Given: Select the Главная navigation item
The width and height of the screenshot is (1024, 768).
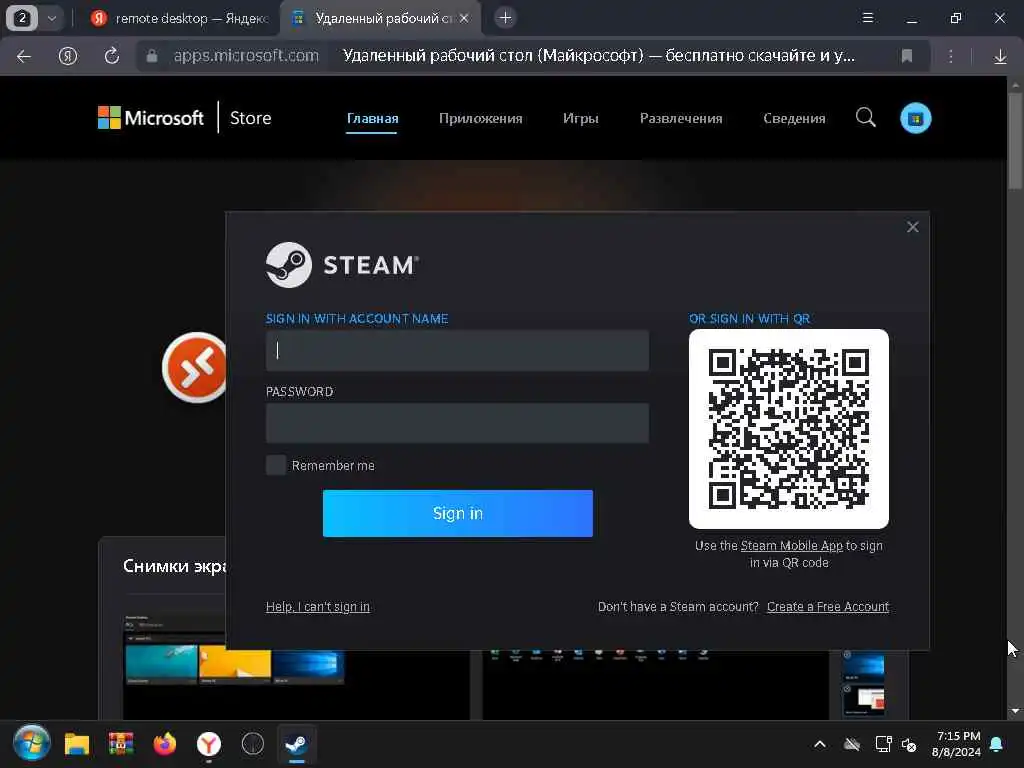Looking at the screenshot, I should (x=372, y=118).
